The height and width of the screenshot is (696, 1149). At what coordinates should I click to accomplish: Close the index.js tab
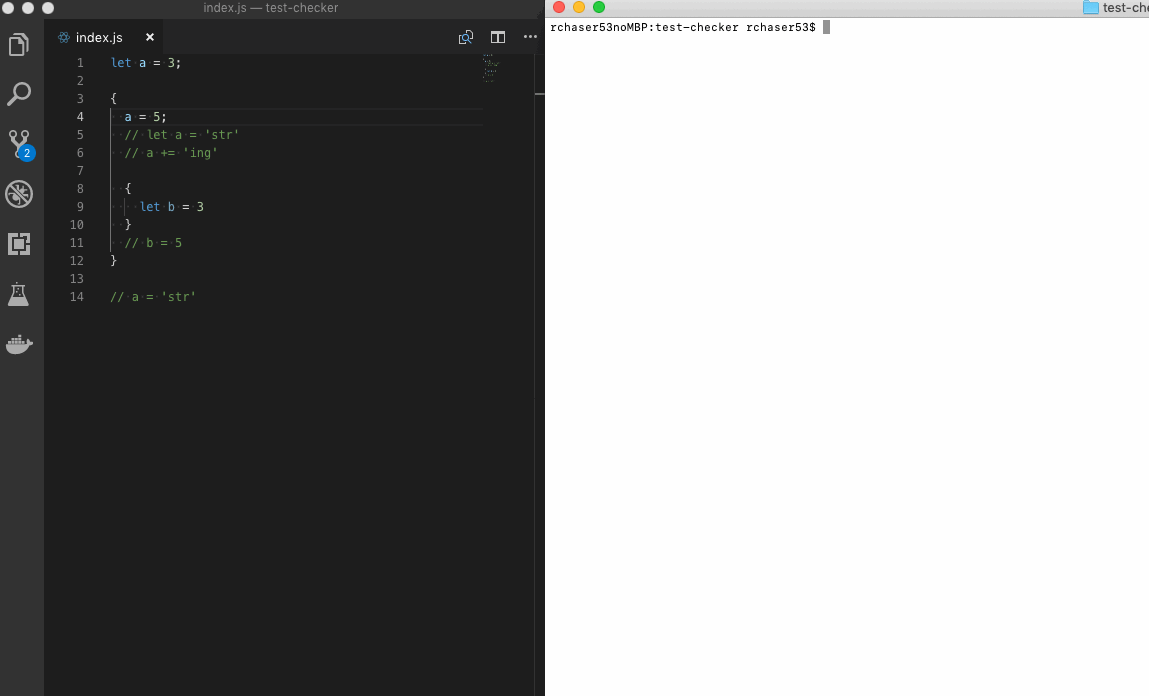coord(149,37)
